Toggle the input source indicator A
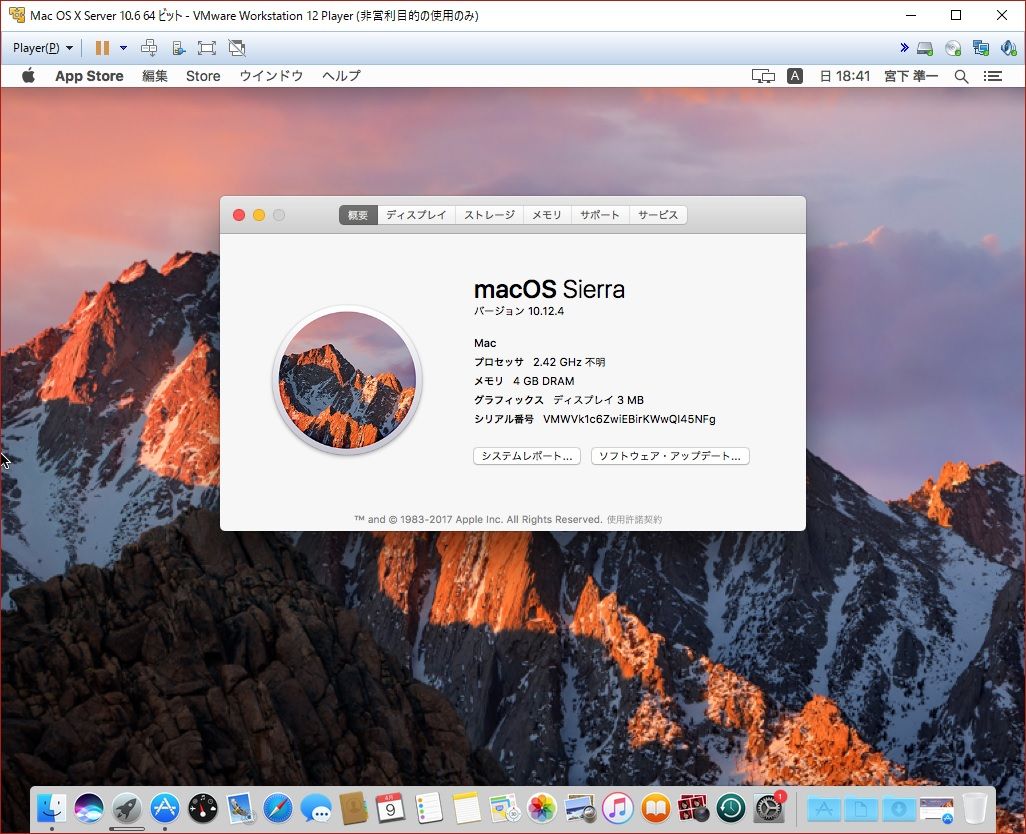Image resolution: width=1026 pixels, height=834 pixels. (795, 76)
